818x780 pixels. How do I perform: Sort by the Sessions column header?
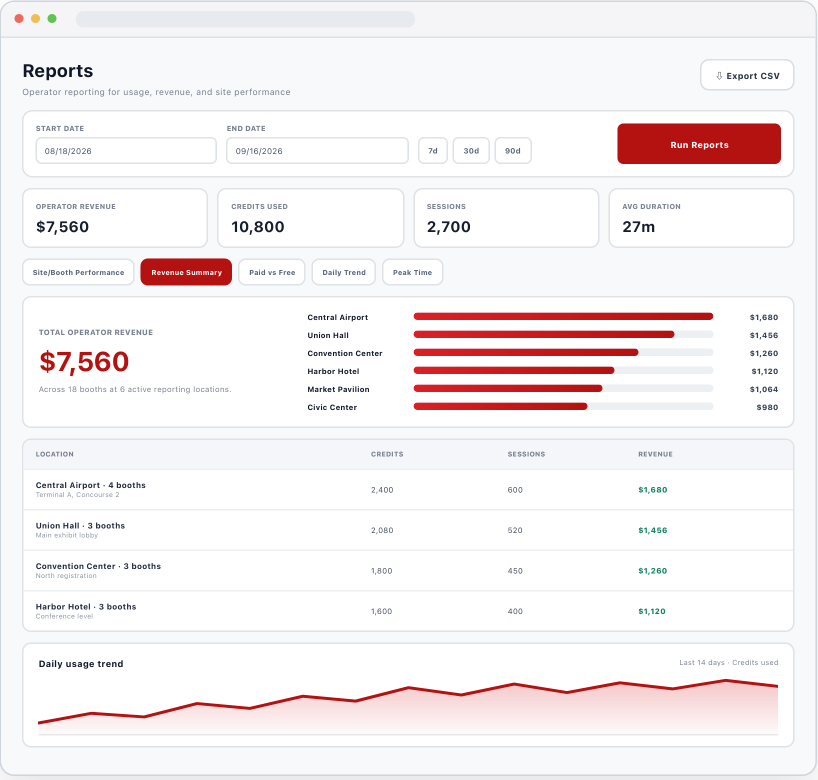pos(526,454)
